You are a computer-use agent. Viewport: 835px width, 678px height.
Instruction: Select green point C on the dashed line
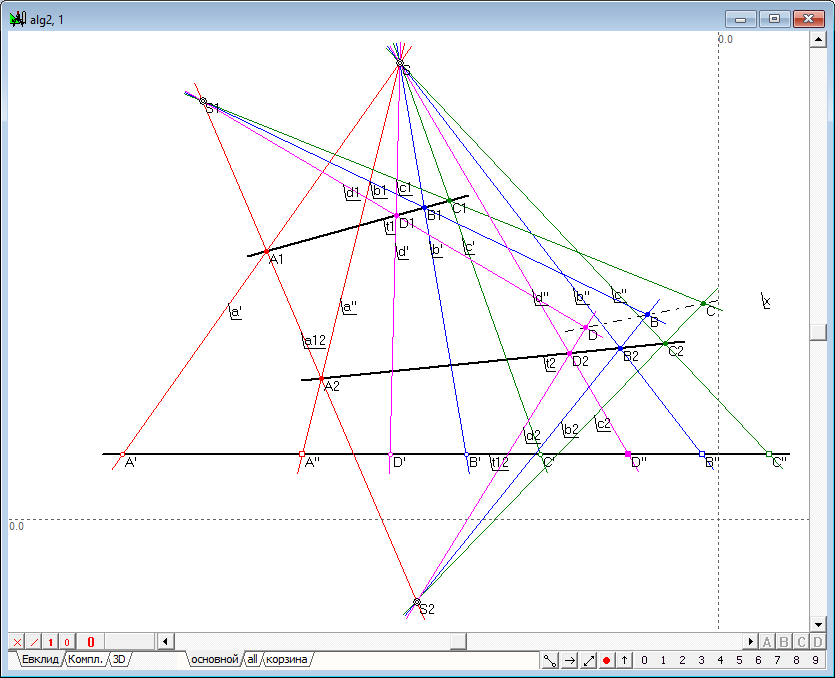point(703,304)
